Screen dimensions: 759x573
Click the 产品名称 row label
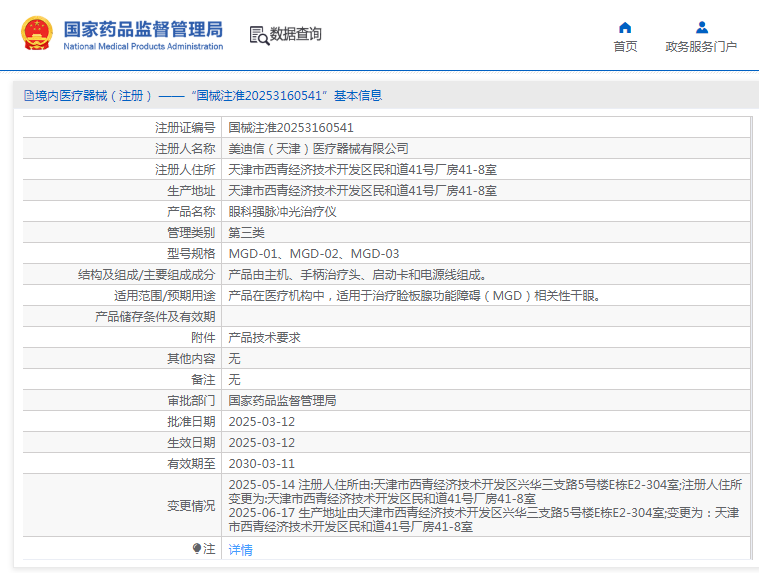(x=191, y=211)
